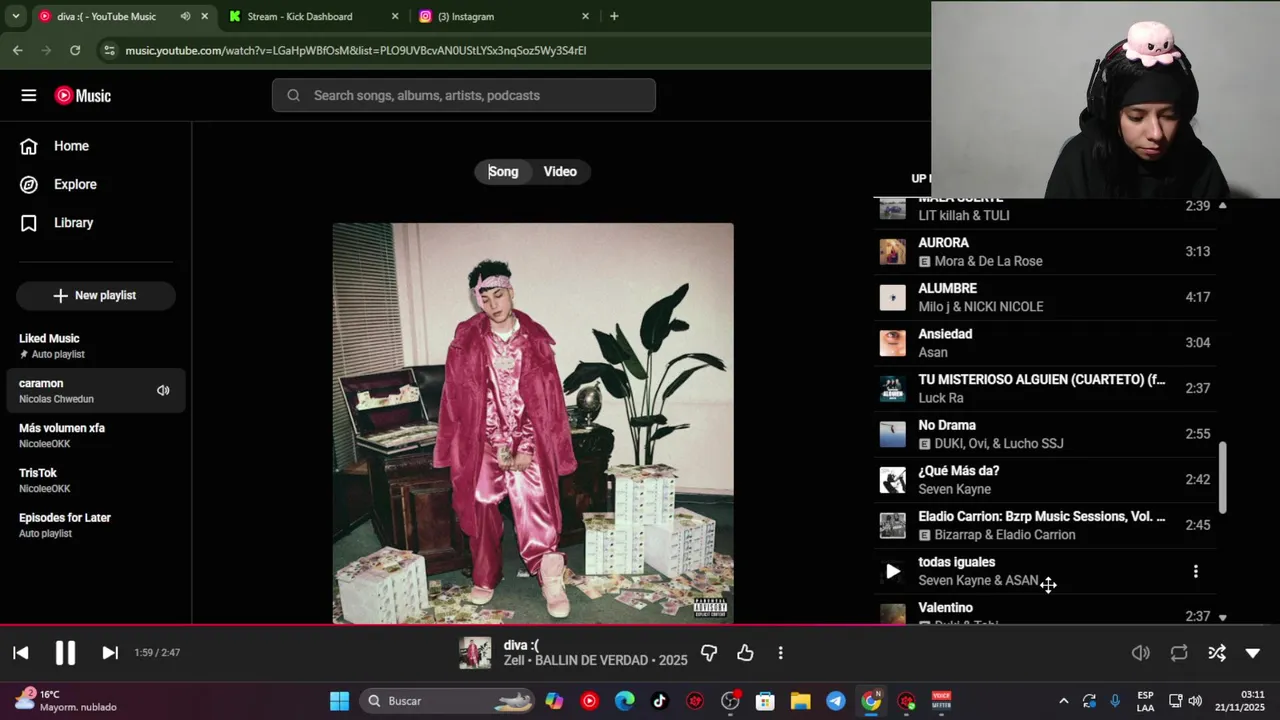Skip to previous track

click(21, 653)
